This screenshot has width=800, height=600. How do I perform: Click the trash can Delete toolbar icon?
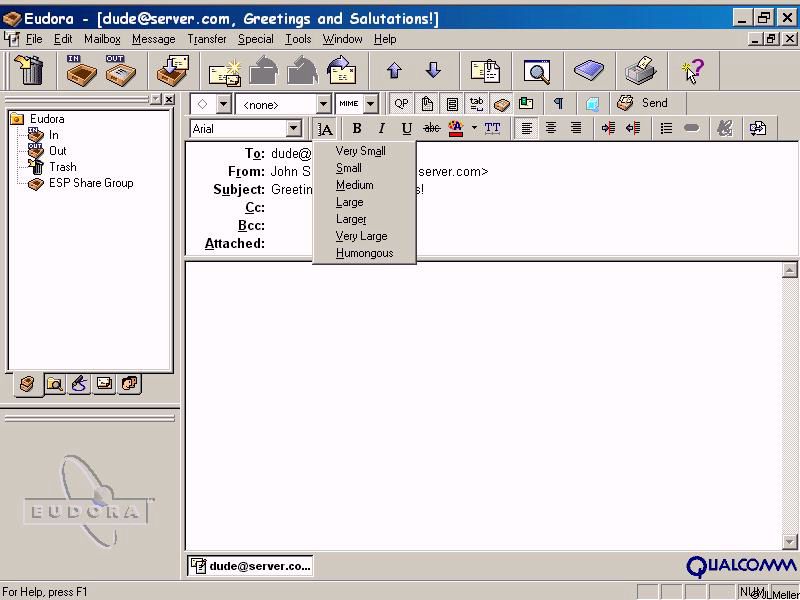pyautogui.click(x=30, y=70)
